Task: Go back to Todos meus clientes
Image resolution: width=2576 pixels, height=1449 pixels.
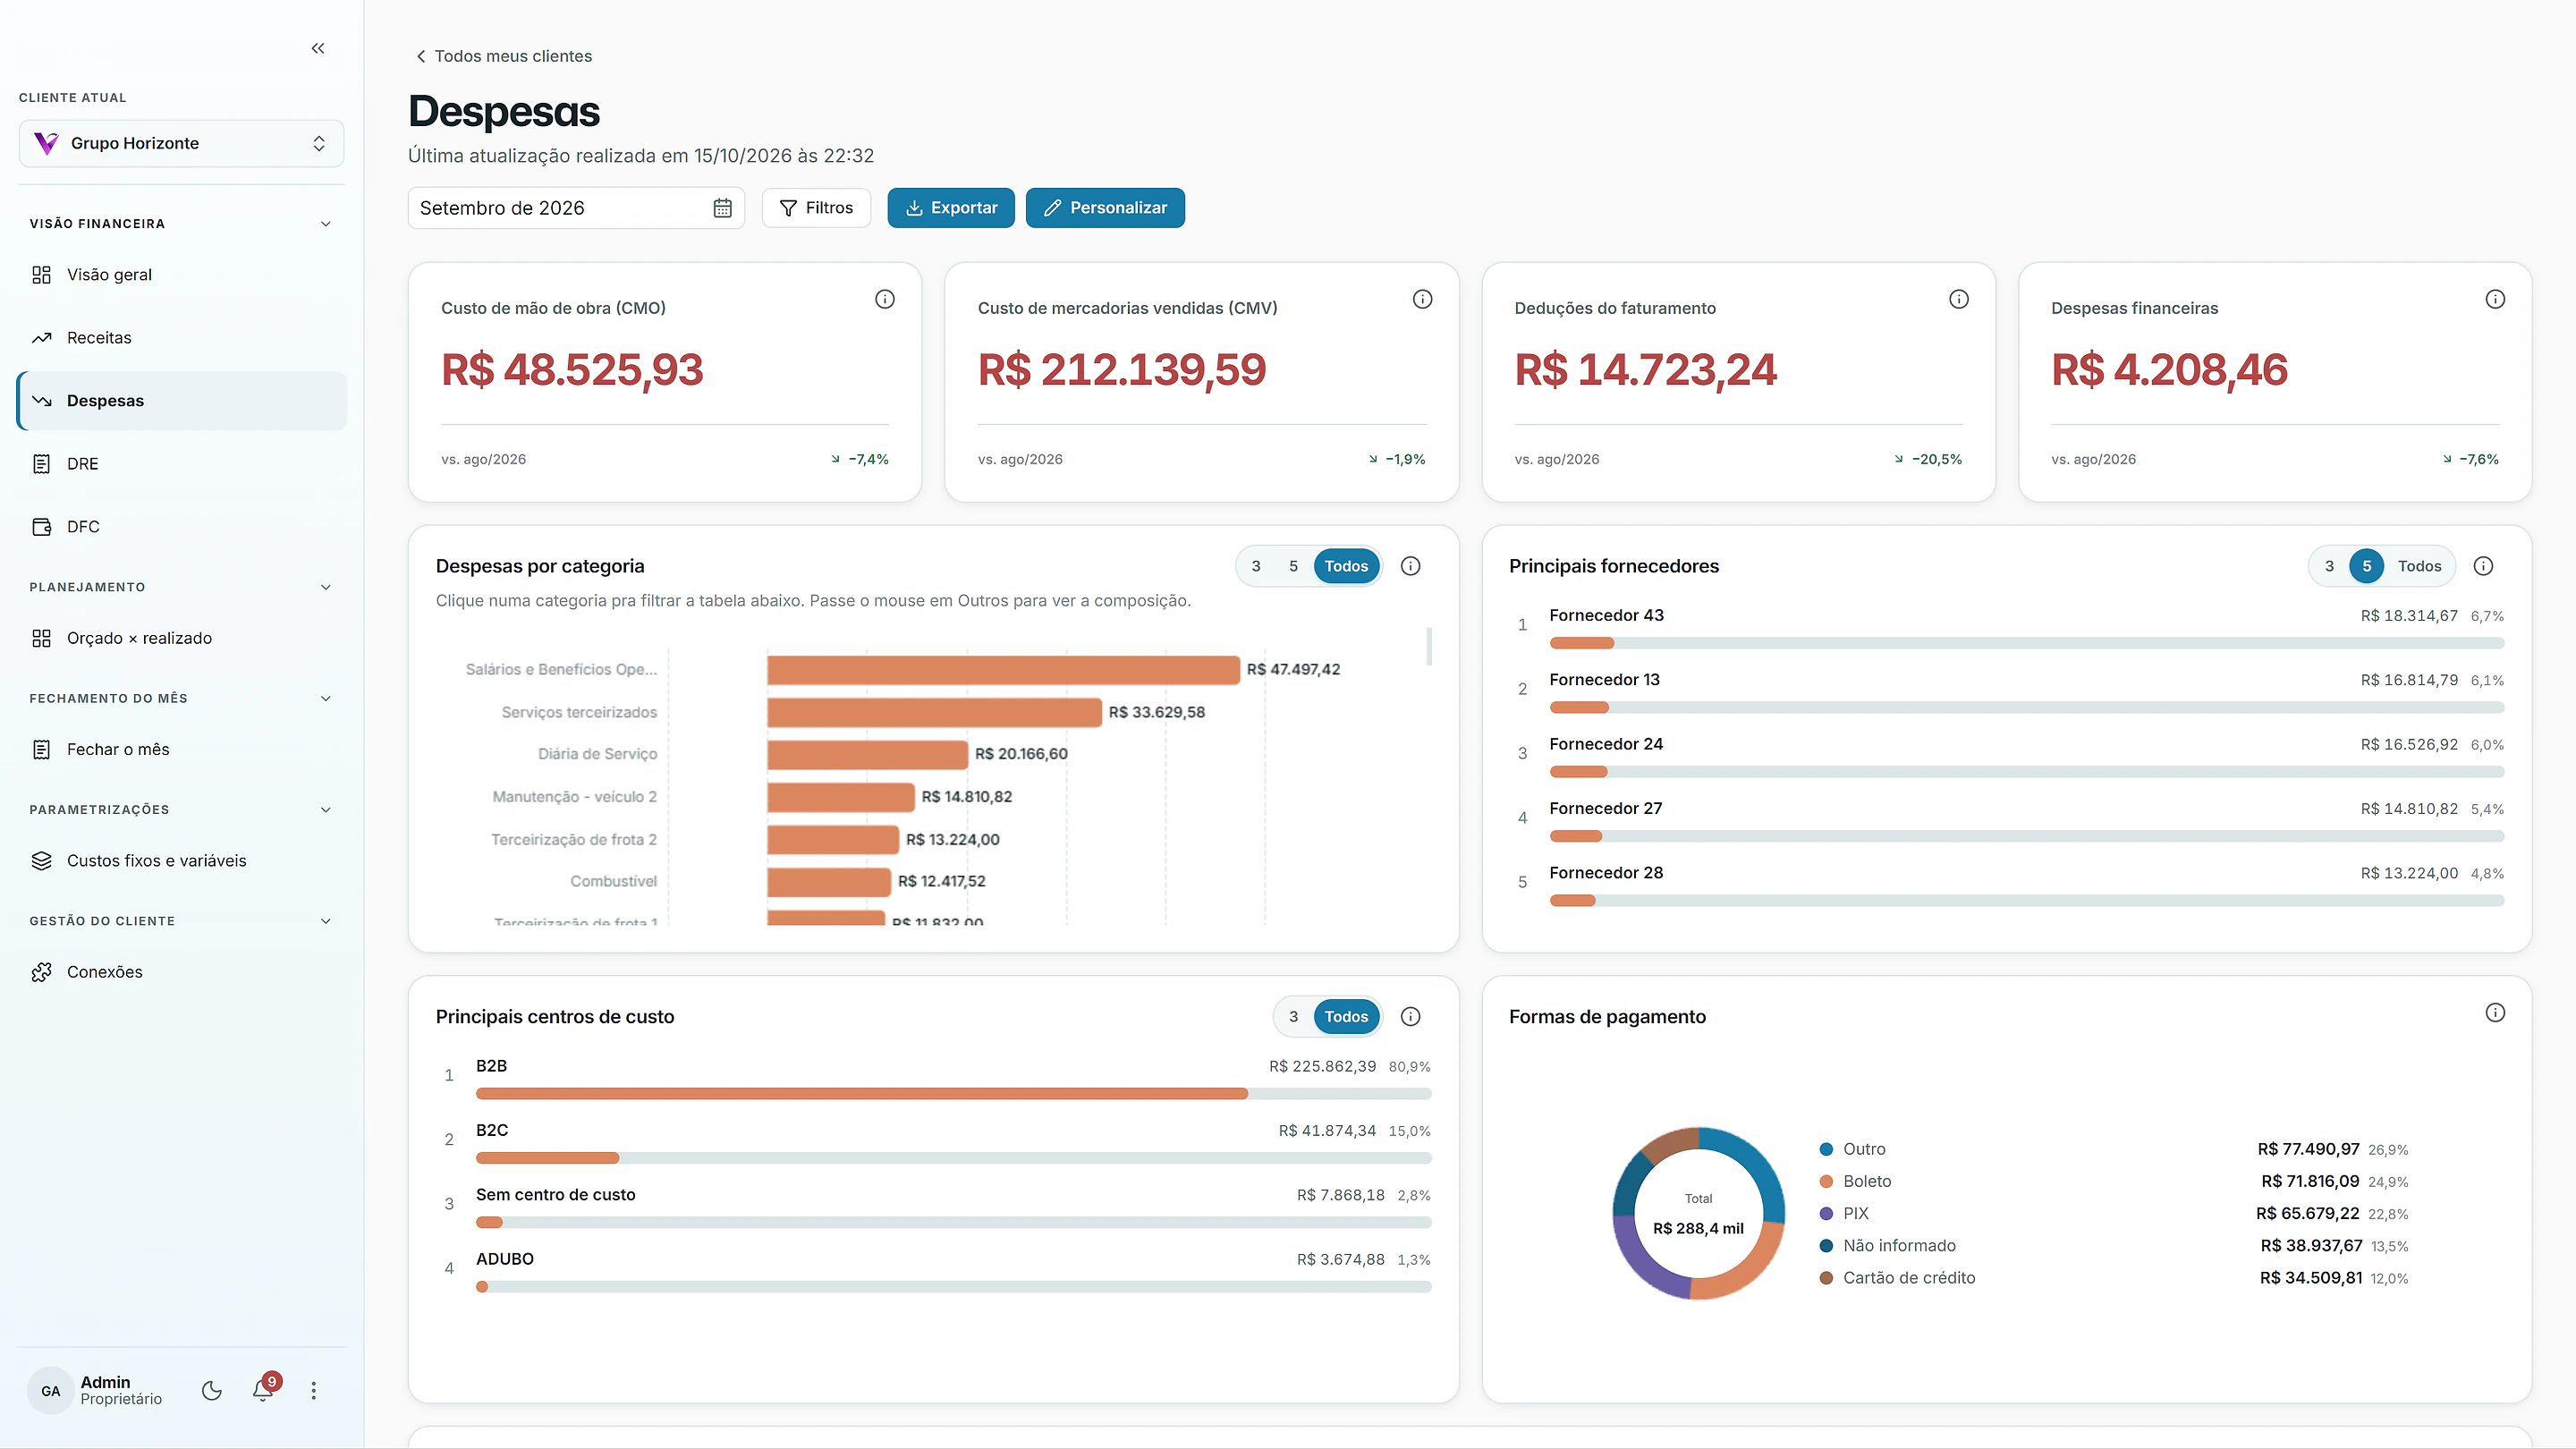Action: [504, 56]
